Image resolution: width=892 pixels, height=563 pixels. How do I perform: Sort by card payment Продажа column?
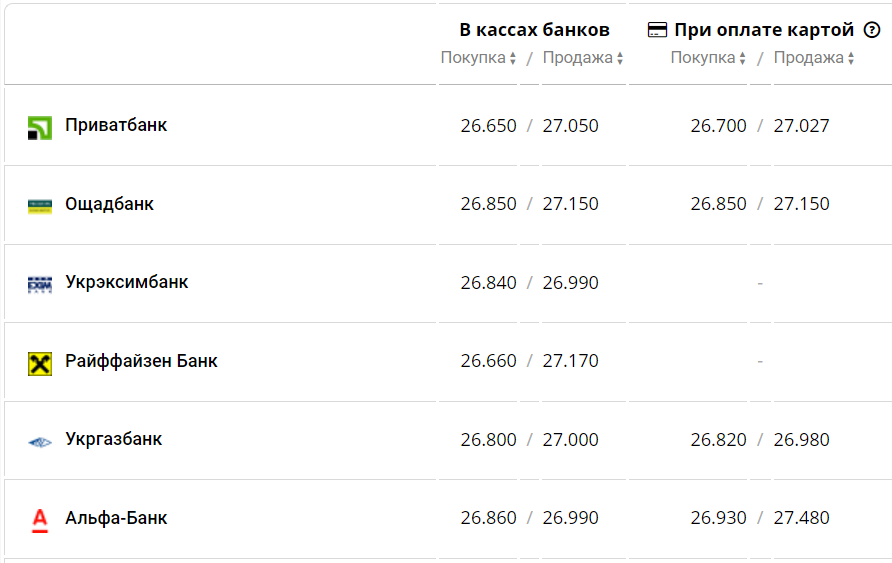click(813, 58)
